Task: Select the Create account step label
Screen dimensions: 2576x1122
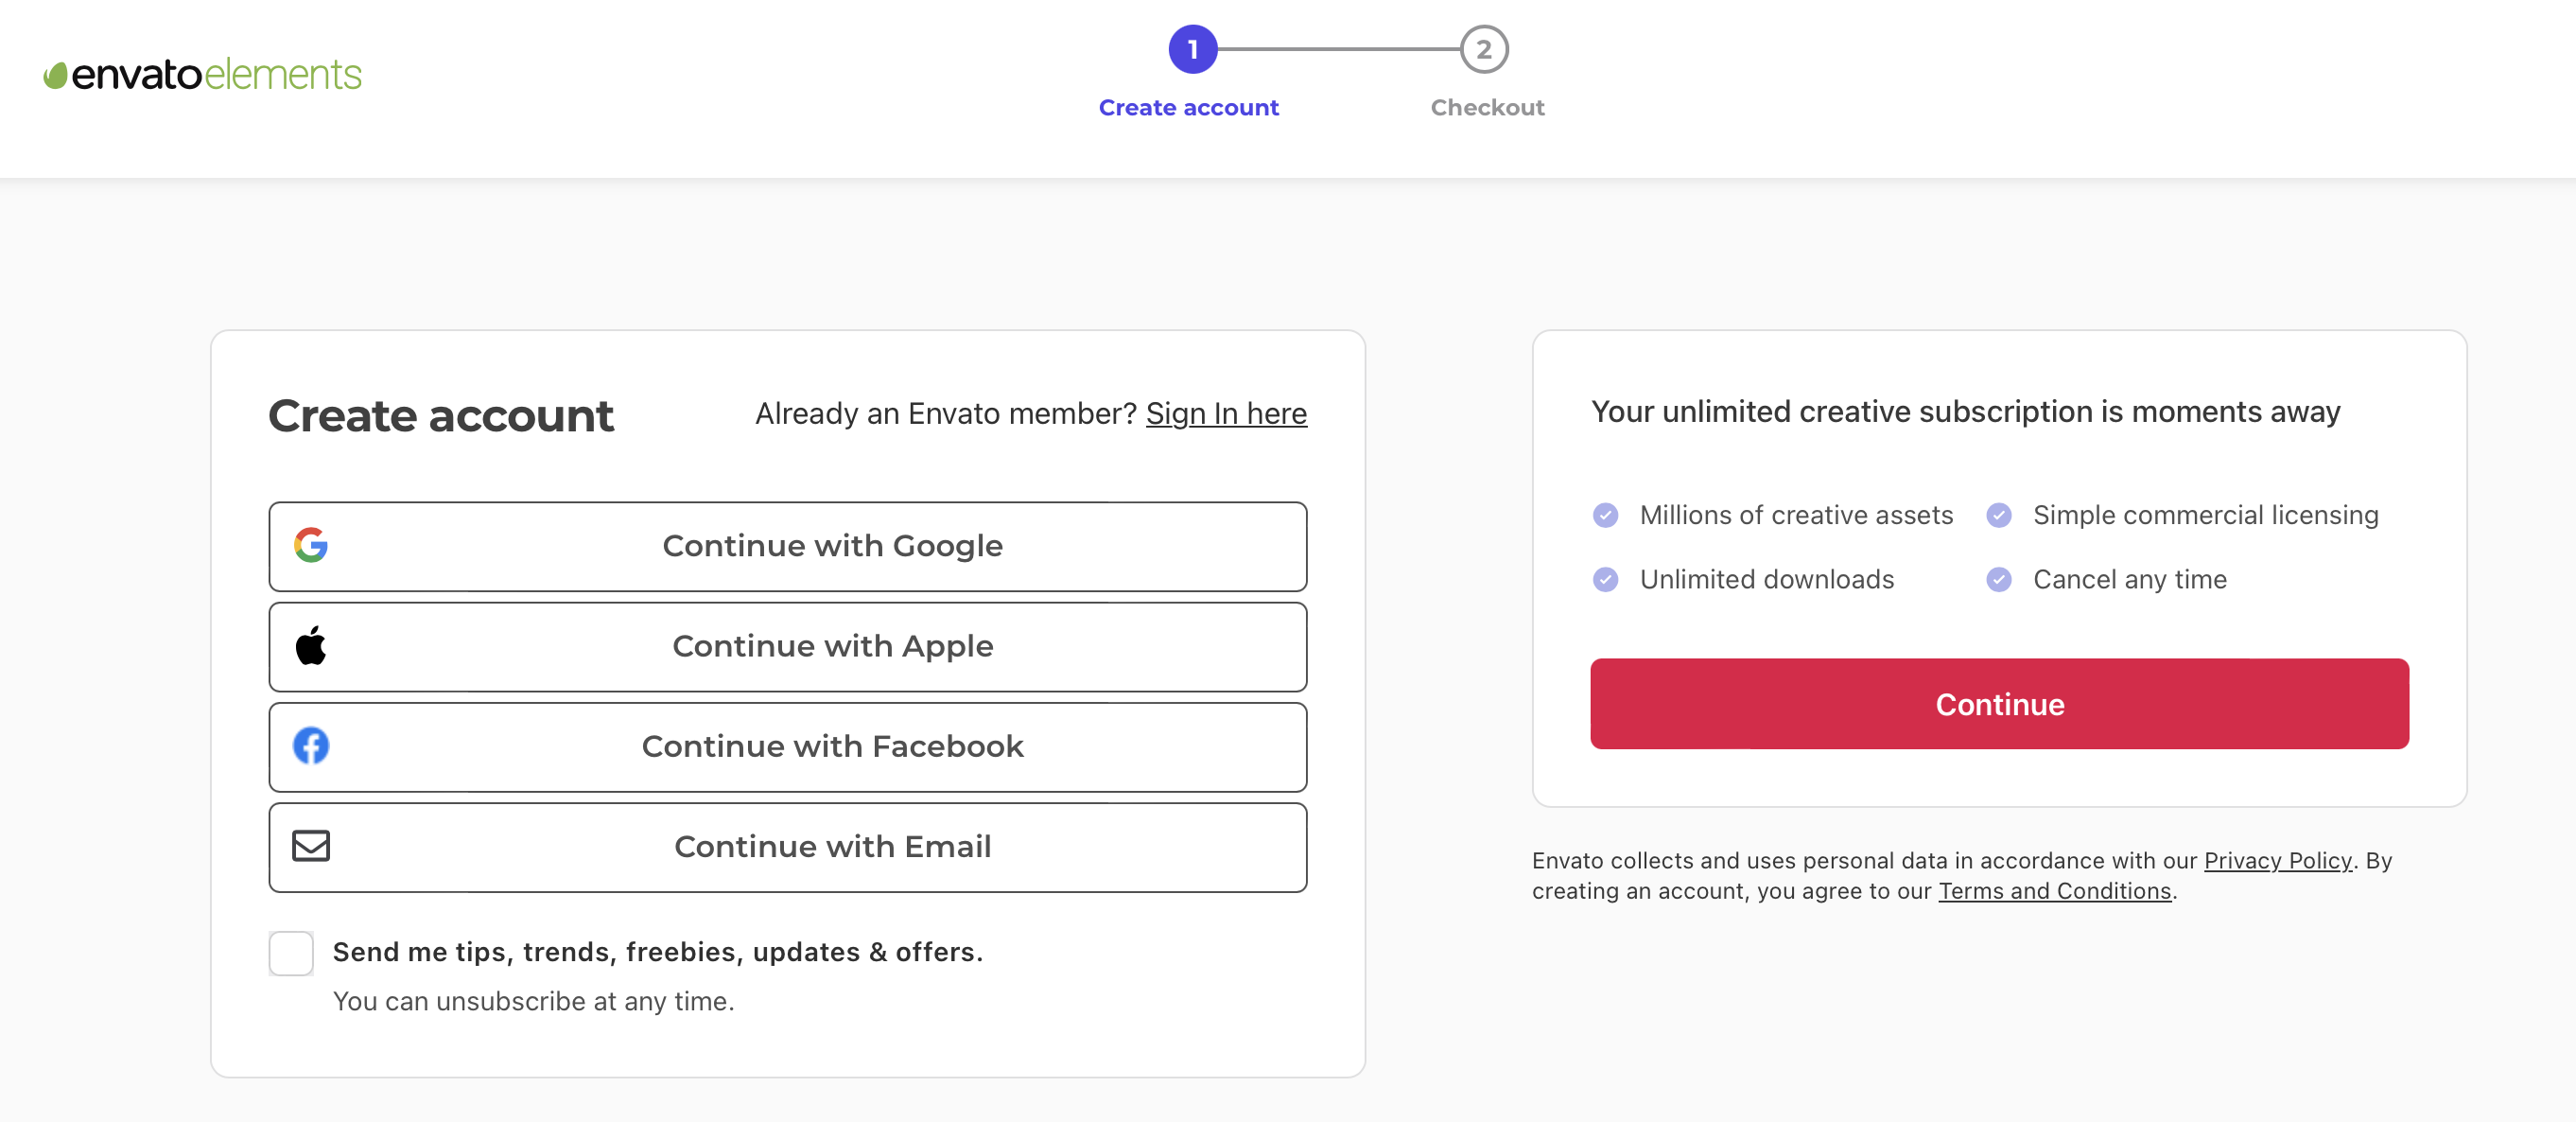Action: pos(1189,107)
